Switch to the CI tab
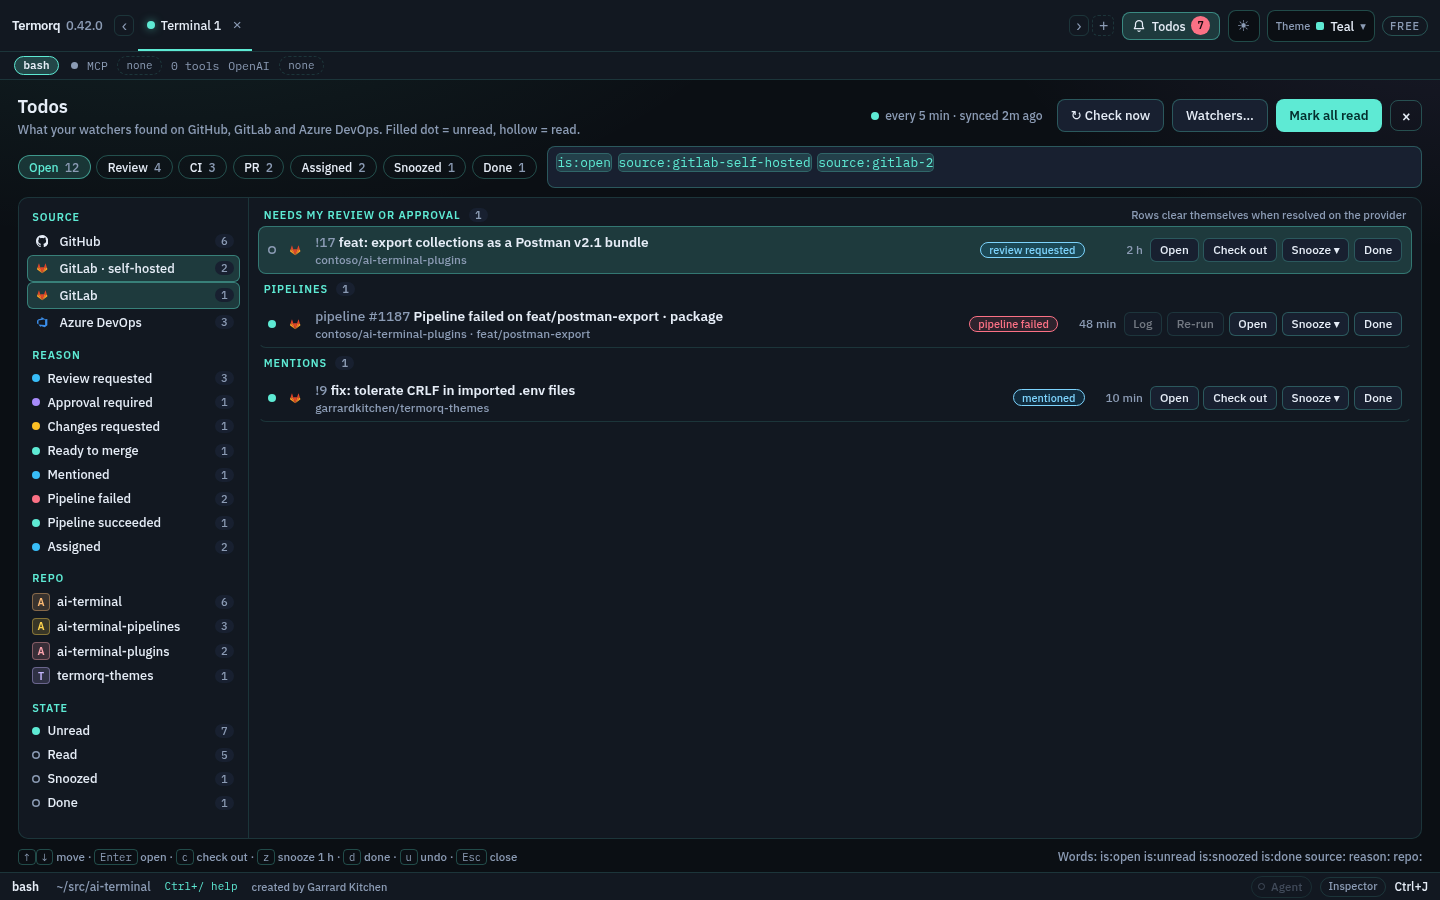 [203, 168]
